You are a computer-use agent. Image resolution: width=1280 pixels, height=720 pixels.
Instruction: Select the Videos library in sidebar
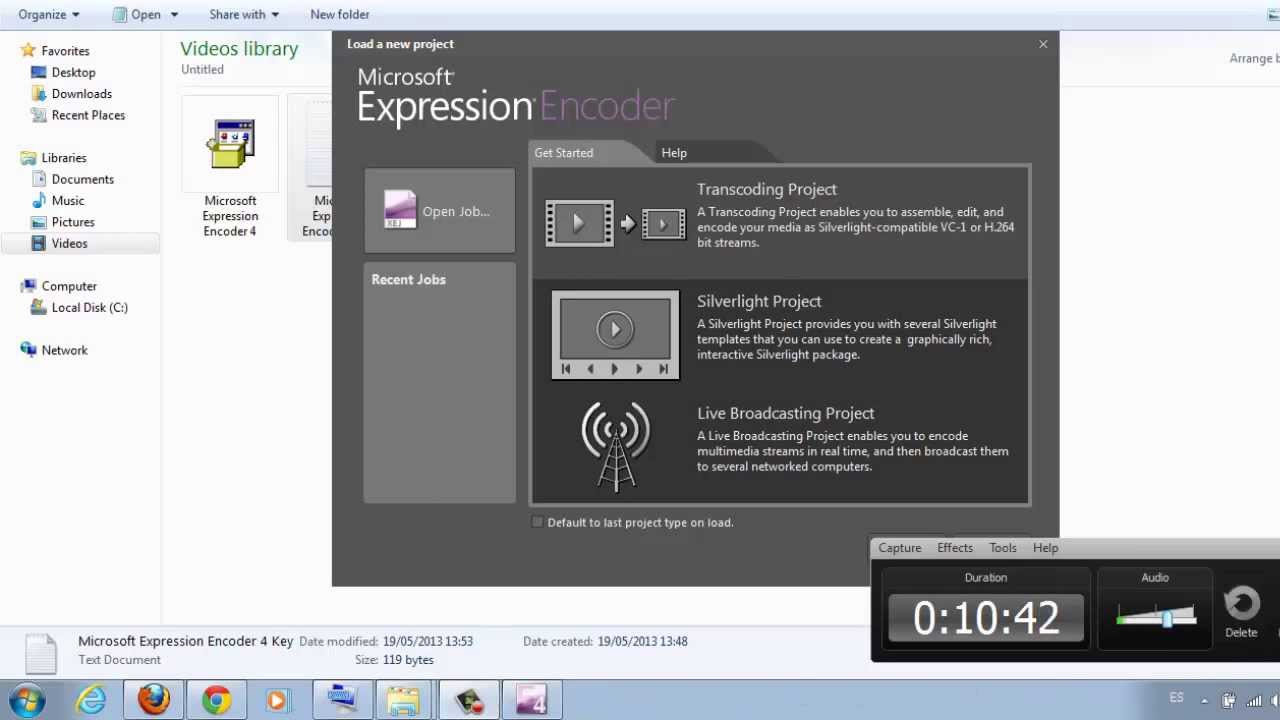69,244
